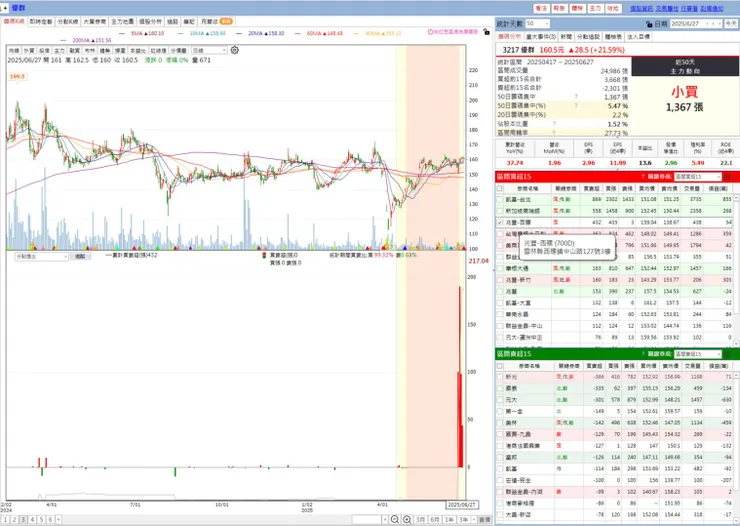The width and height of the screenshot is (740, 526).
Task: Click 小買 1,367 張 main-force summary
Action: click(684, 99)
